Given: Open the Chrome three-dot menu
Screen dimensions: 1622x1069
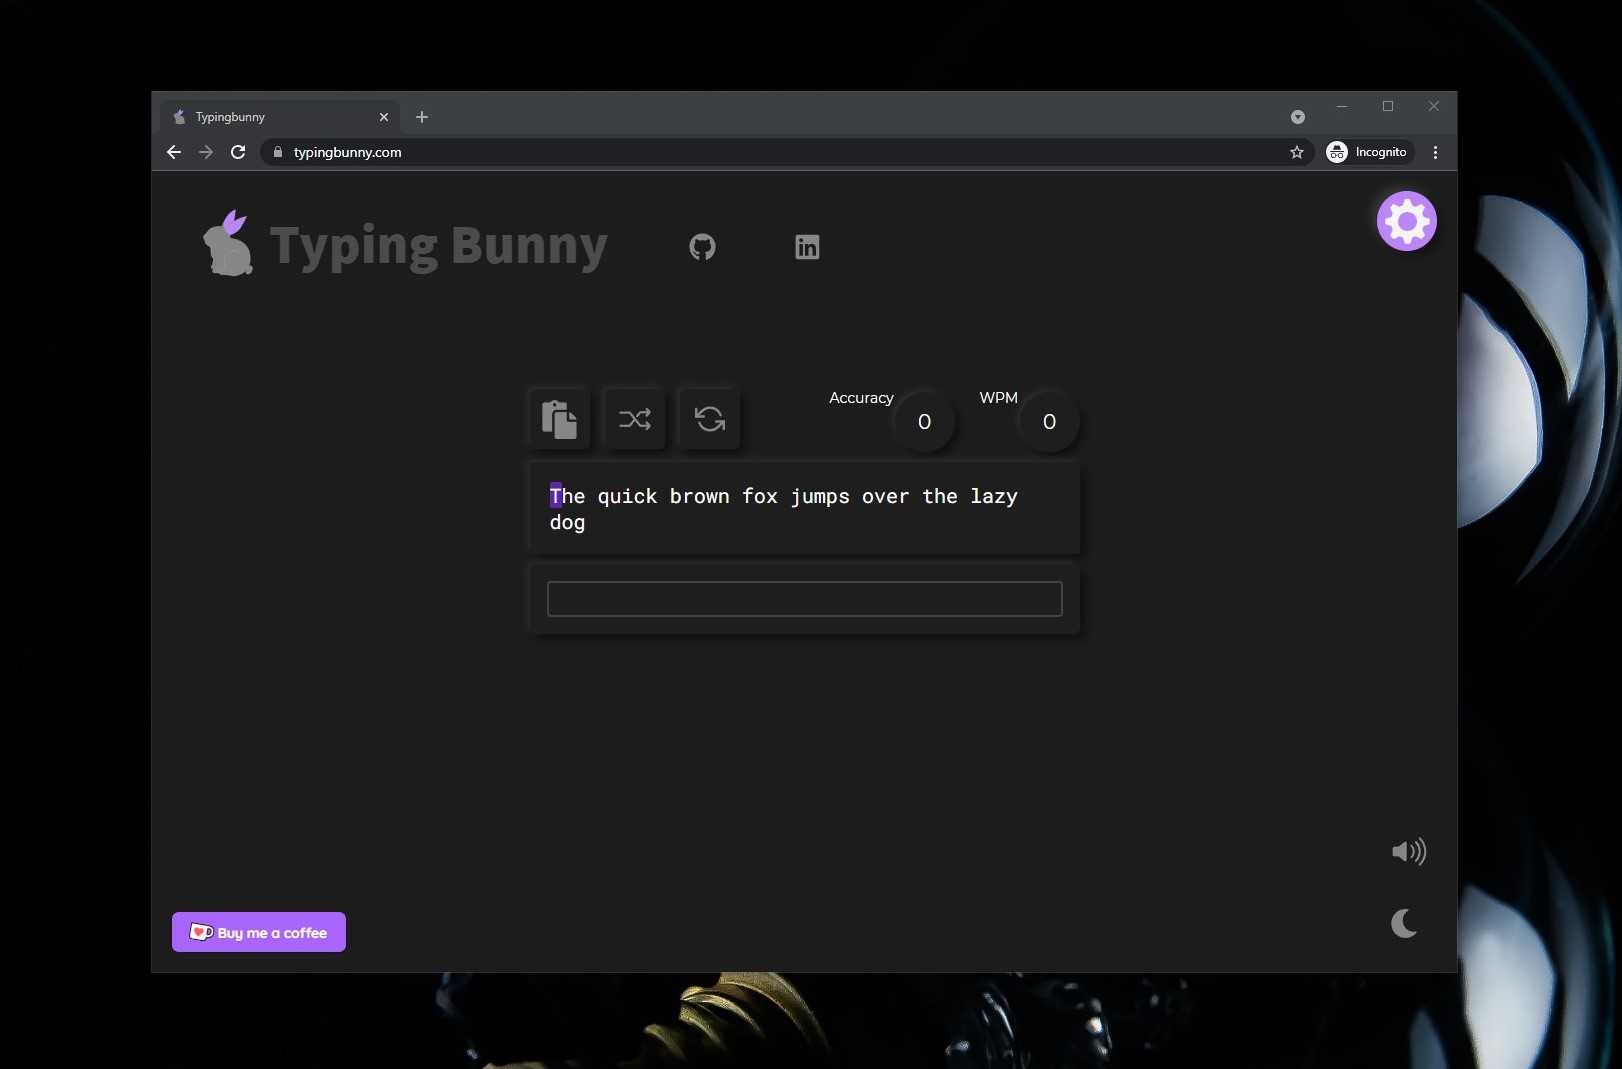Looking at the screenshot, I should [x=1436, y=152].
